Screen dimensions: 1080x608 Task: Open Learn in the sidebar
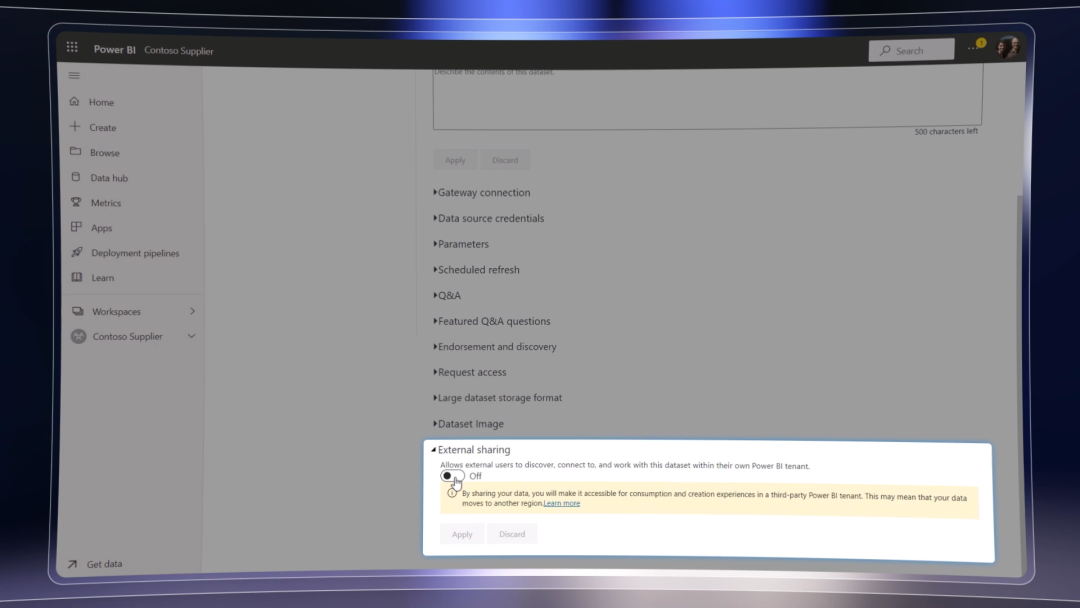[x=103, y=277]
